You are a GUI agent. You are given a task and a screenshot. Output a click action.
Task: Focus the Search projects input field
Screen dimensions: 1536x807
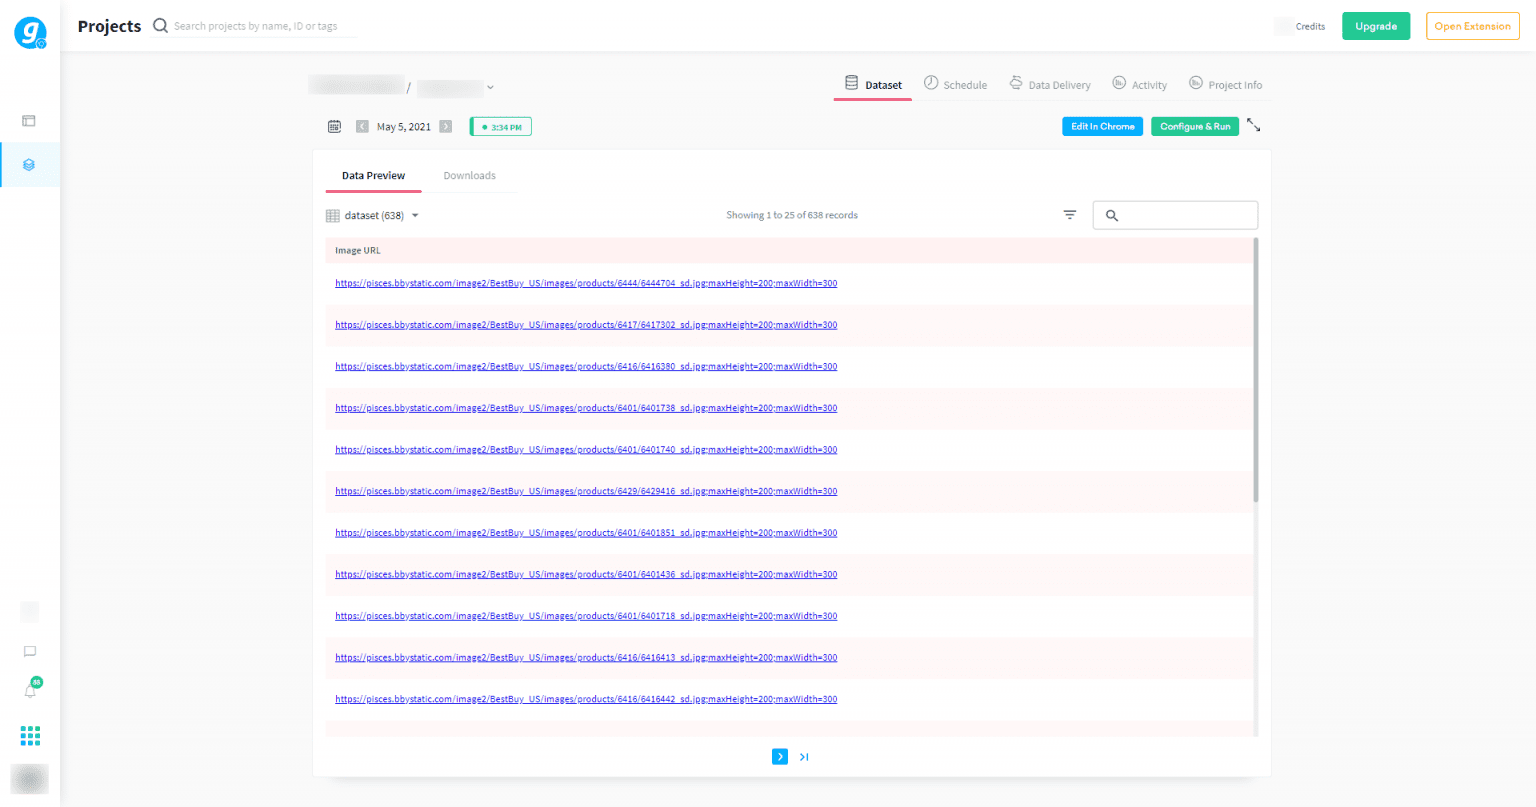pyautogui.click(x=264, y=26)
